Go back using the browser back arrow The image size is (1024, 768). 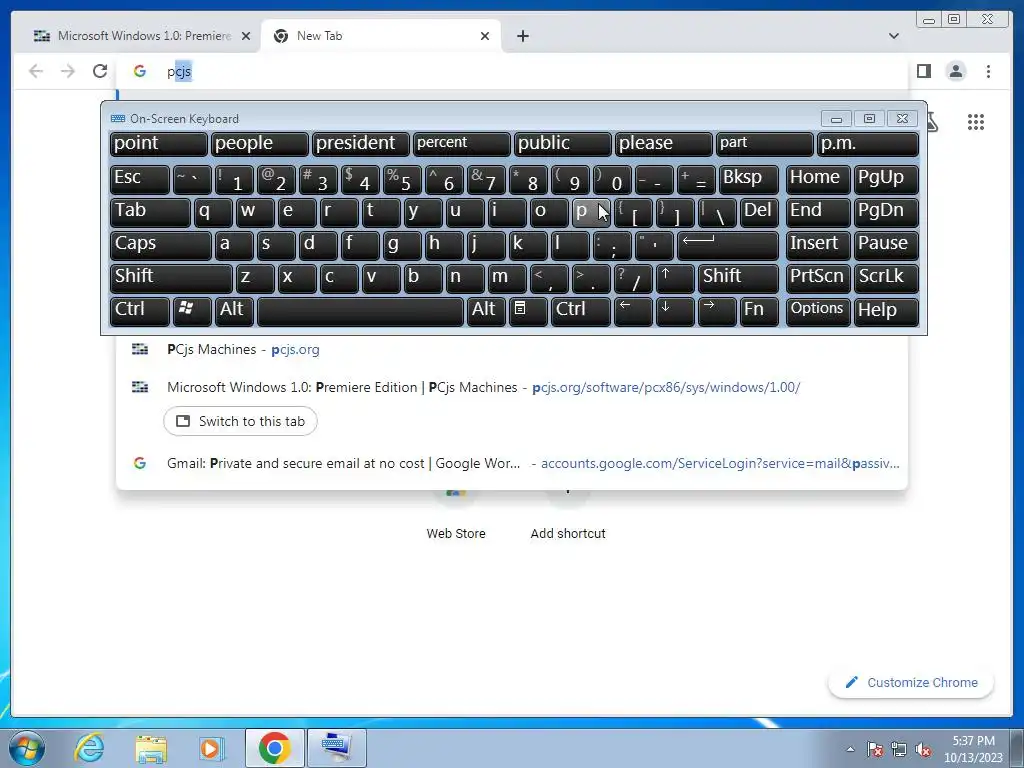pos(36,71)
